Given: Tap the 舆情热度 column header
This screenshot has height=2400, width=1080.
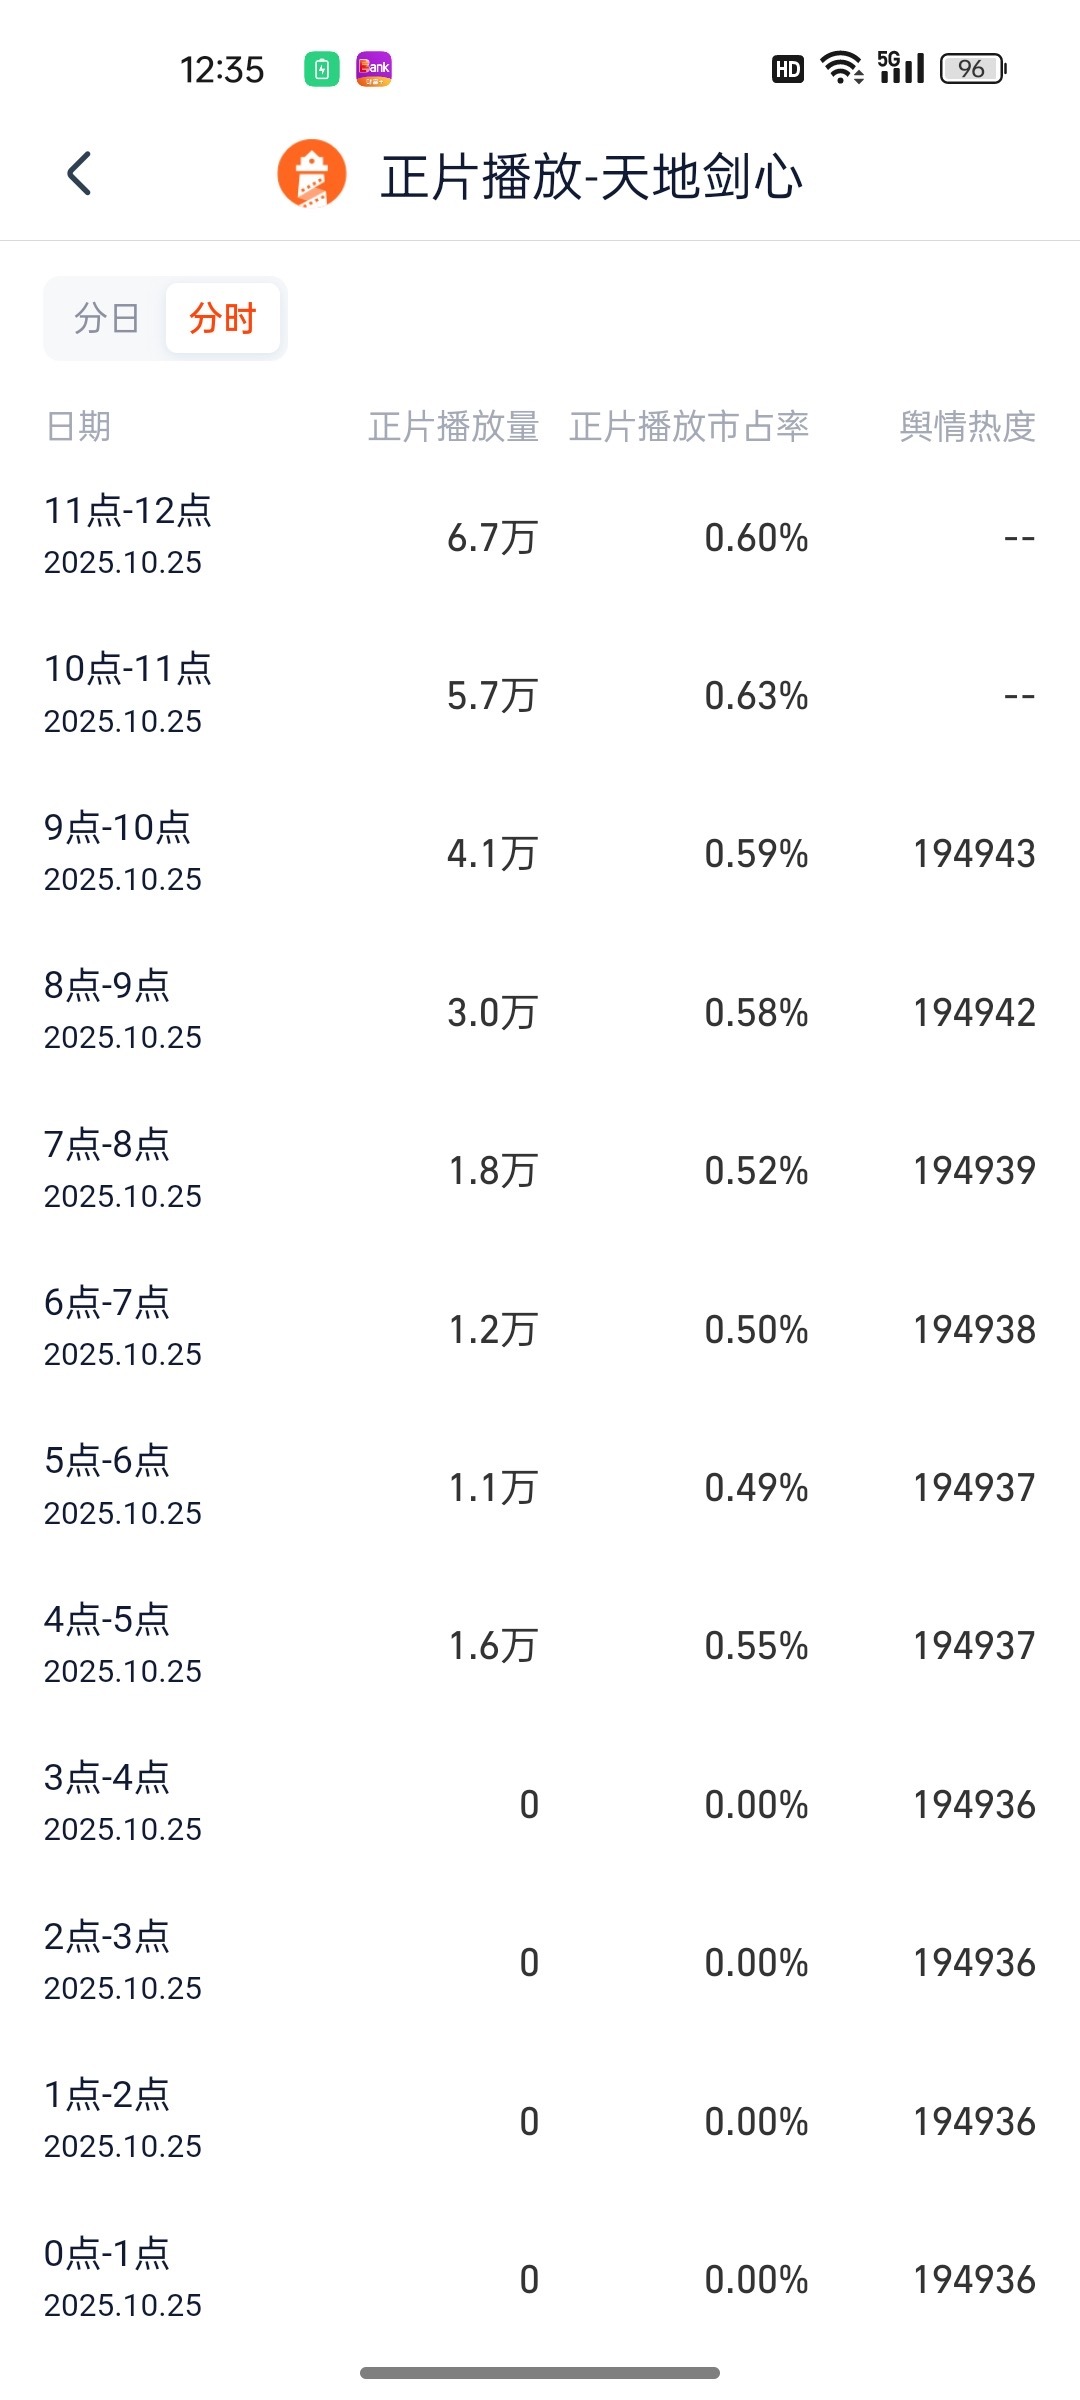Looking at the screenshot, I should [x=967, y=427].
